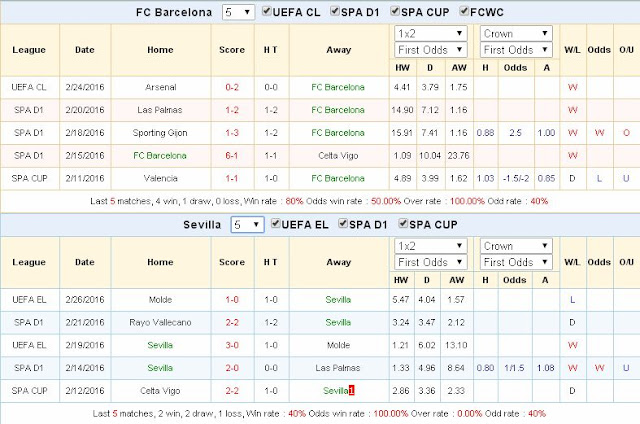Open the Crown dropdown in Barcelona table
The width and height of the screenshot is (640, 424).
(x=515, y=33)
